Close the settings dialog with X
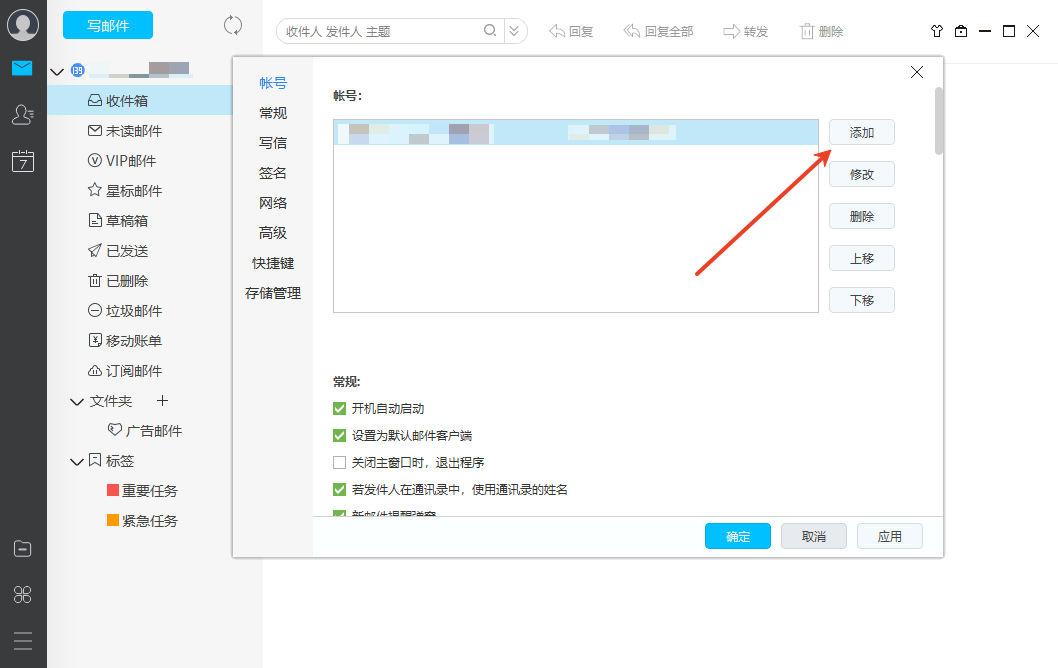 pyautogui.click(x=916, y=72)
